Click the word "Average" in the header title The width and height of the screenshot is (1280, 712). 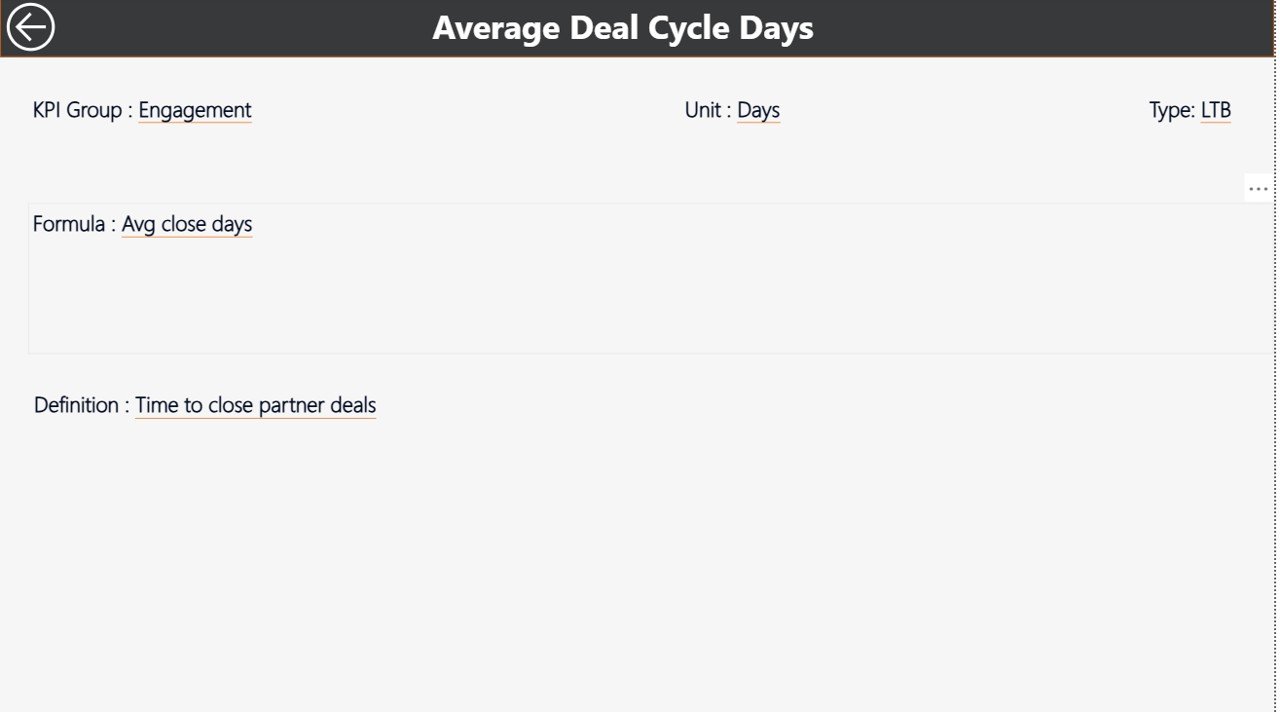pos(497,28)
